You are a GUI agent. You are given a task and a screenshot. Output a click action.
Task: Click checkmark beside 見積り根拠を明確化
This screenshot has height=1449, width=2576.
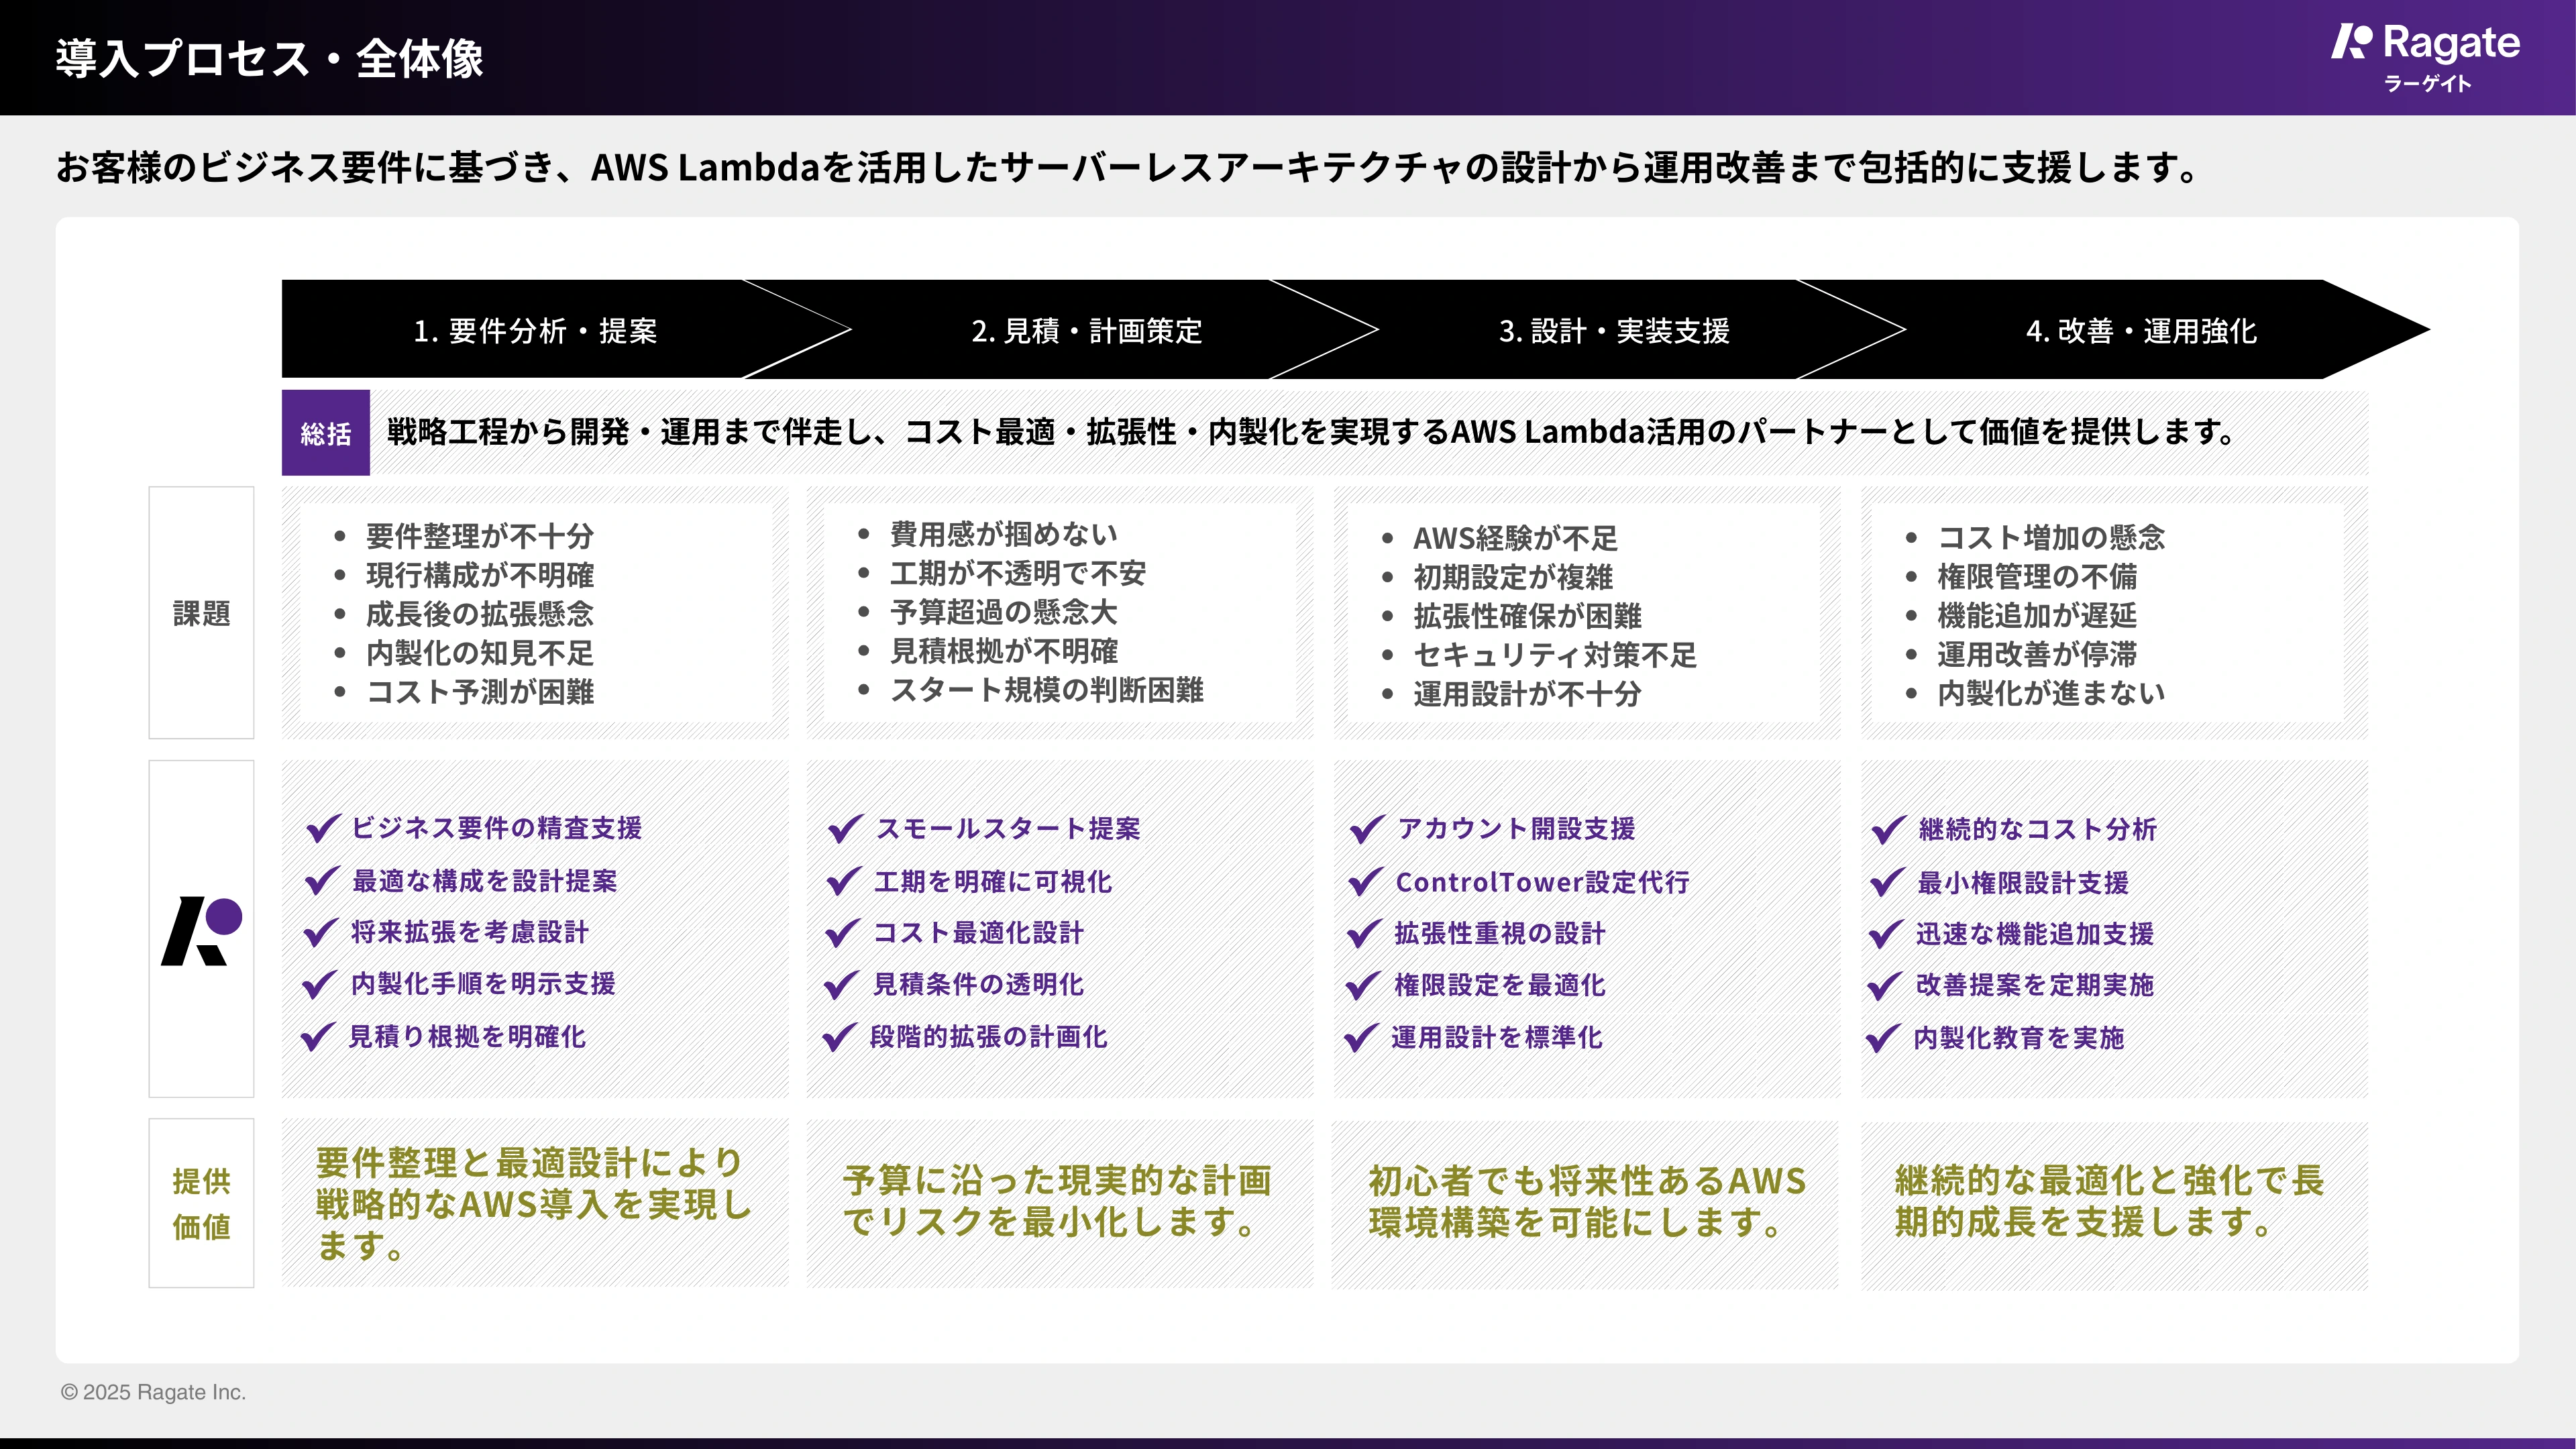coord(318,1036)
